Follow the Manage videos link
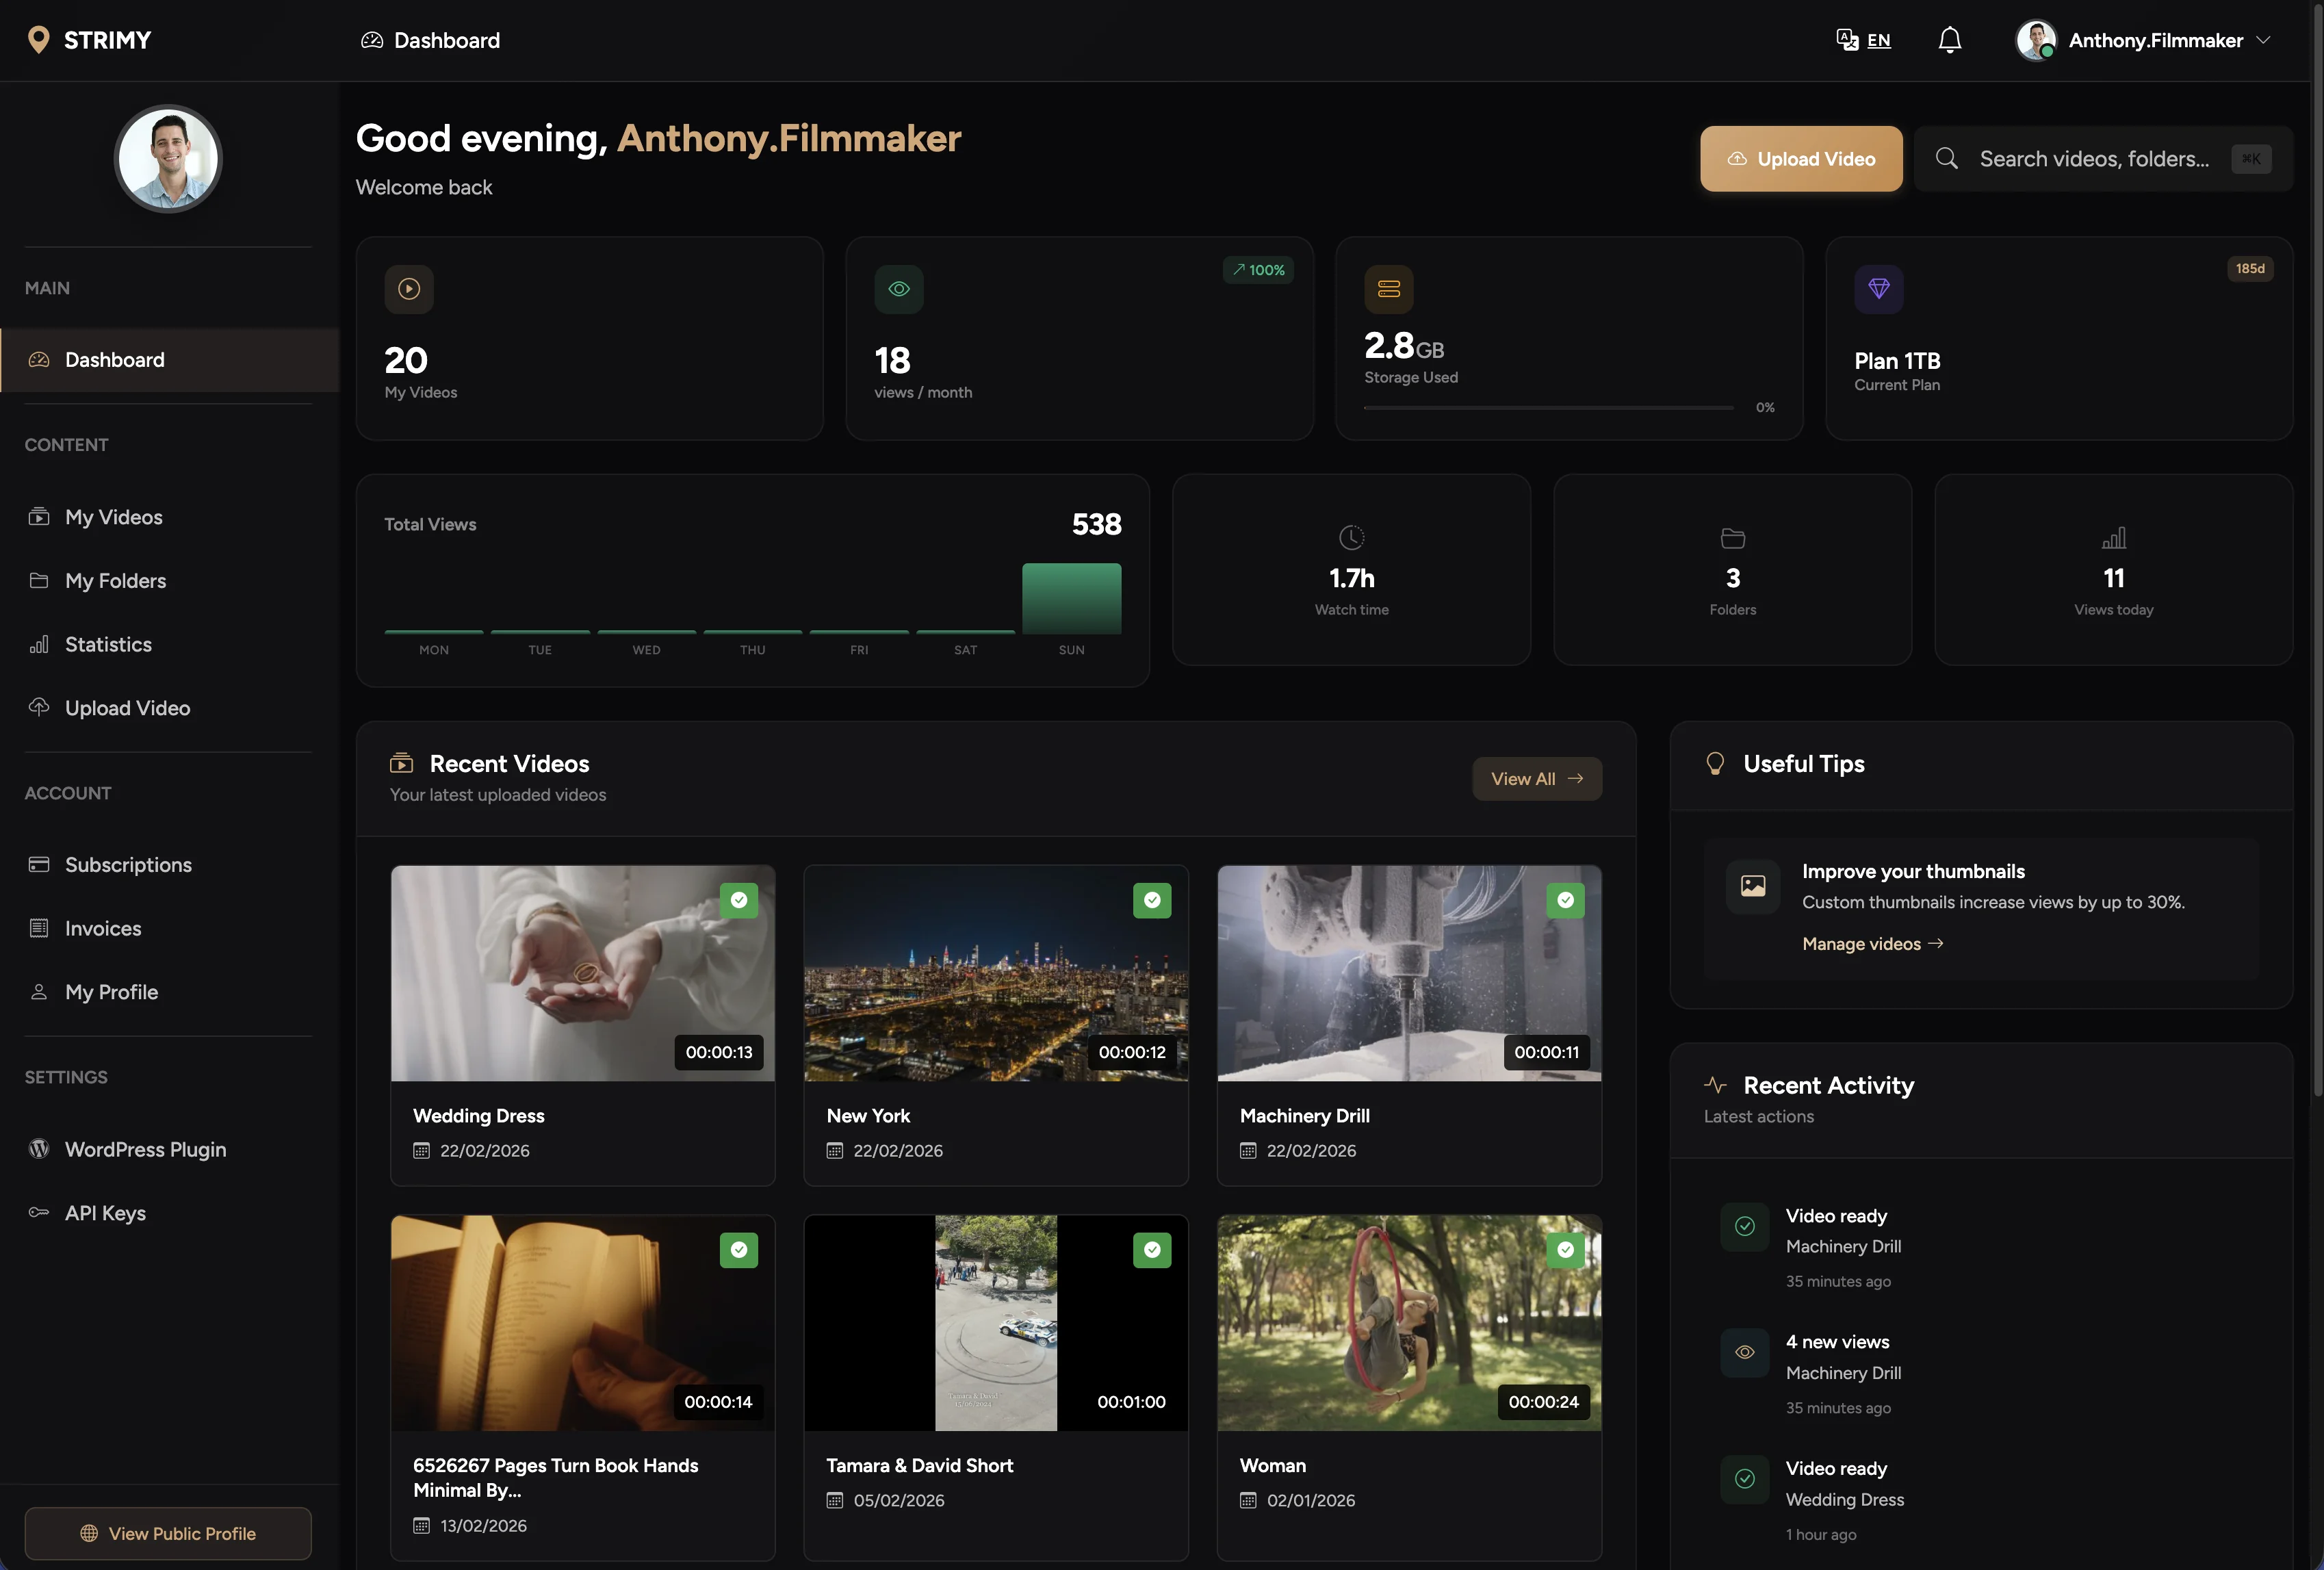Image resolution: width=2324 pixels, height=1570 pixels. point(1871,943)
